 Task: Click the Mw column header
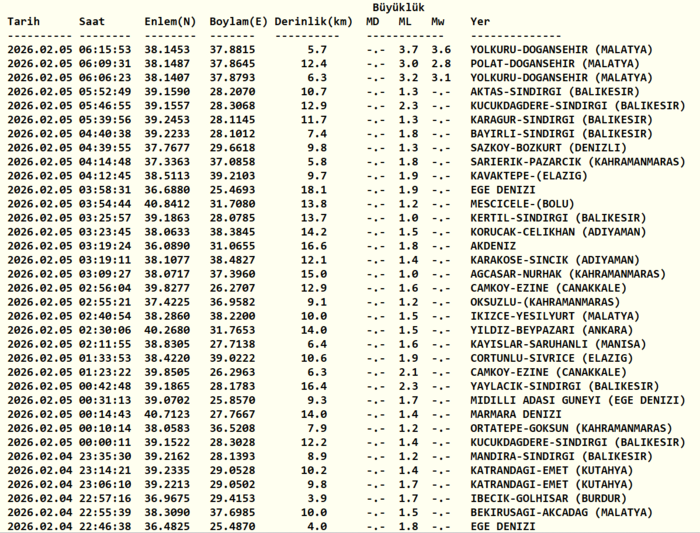click(439, 21)
